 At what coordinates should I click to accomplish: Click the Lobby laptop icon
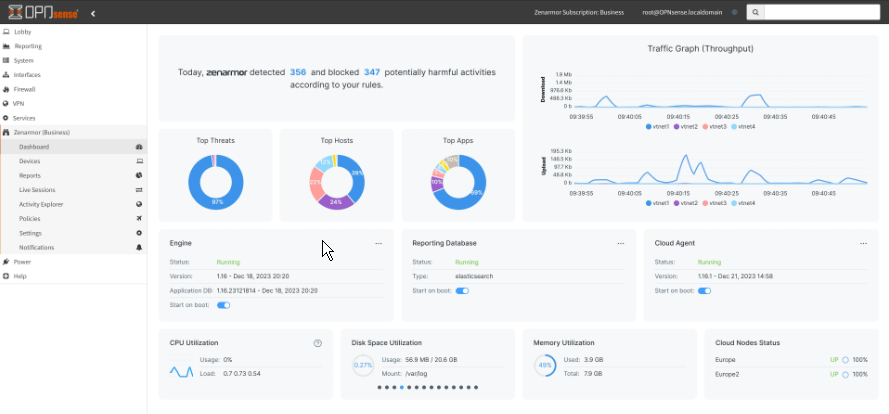click(6, 32)
